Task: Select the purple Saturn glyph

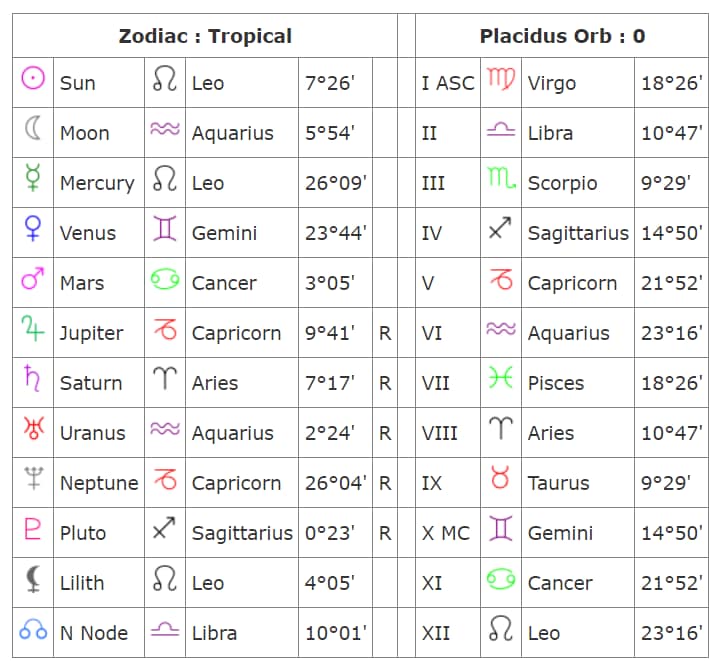Action: point(33,380)
